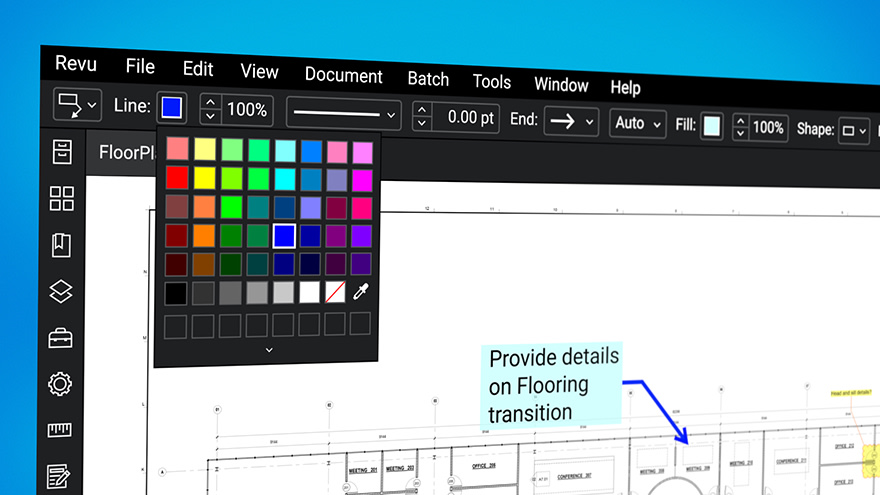Open the Tool Chest panel icon
Viewport: 880px width, 495px height.
click(x=60, y=338)
